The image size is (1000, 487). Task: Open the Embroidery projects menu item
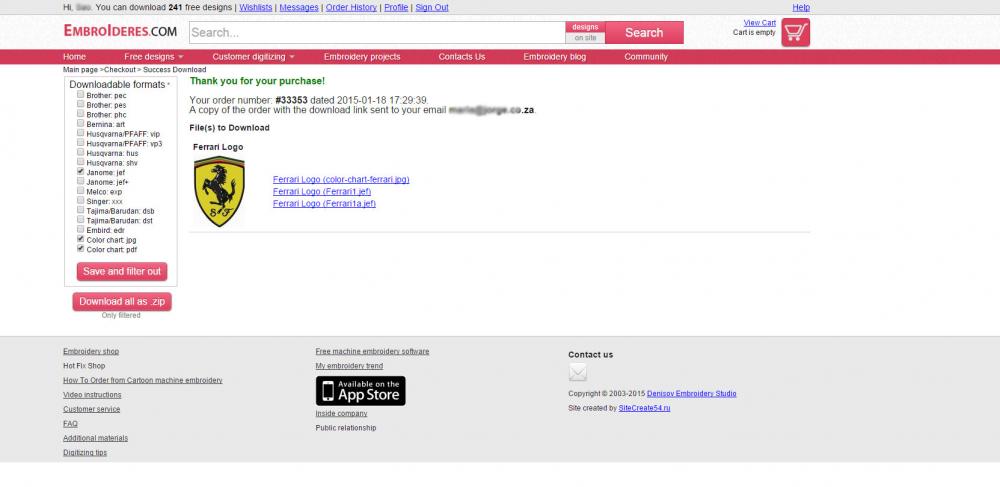362,57
